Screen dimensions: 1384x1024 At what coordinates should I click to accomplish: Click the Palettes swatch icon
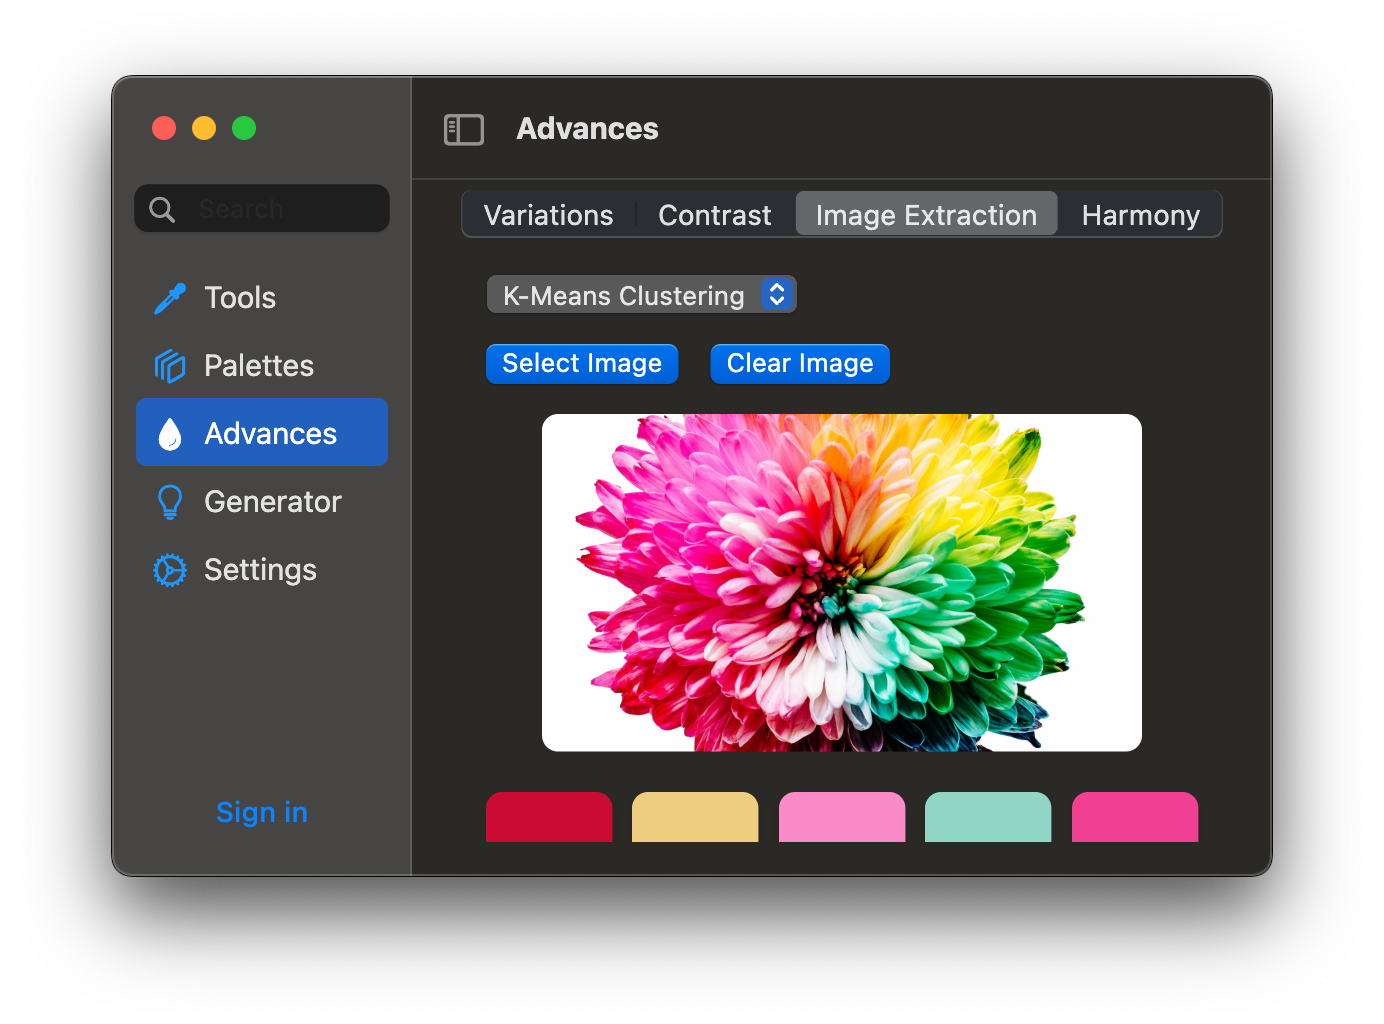(x=170, y=366)
